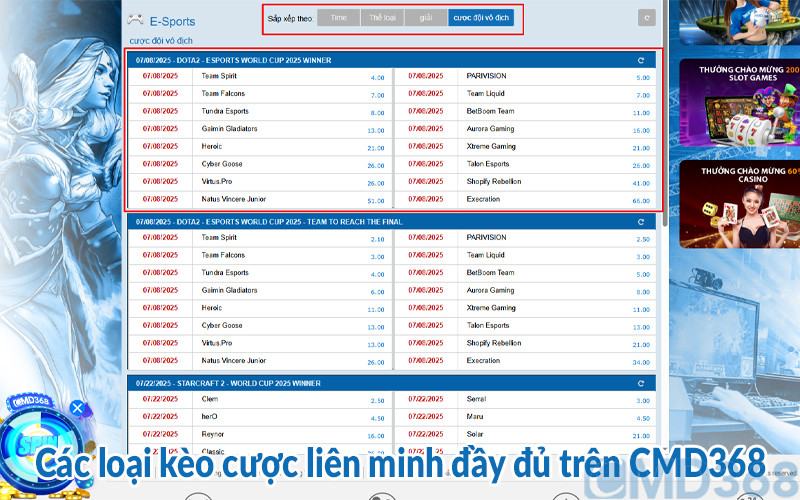Click Virtus.Pro in the winner table
The image size is (800, 500).
tap(216, 182)
